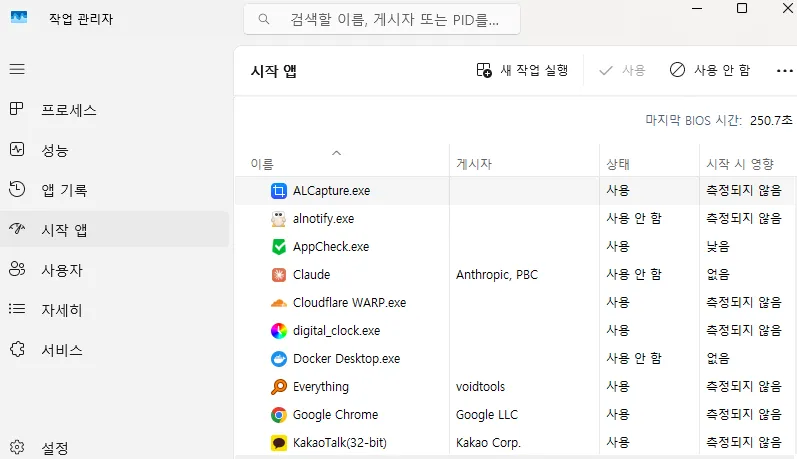The width and height of the screenshot is (797, 459).
Task: Switch to the 자세히 tab
Action: [x=114, y=309]
